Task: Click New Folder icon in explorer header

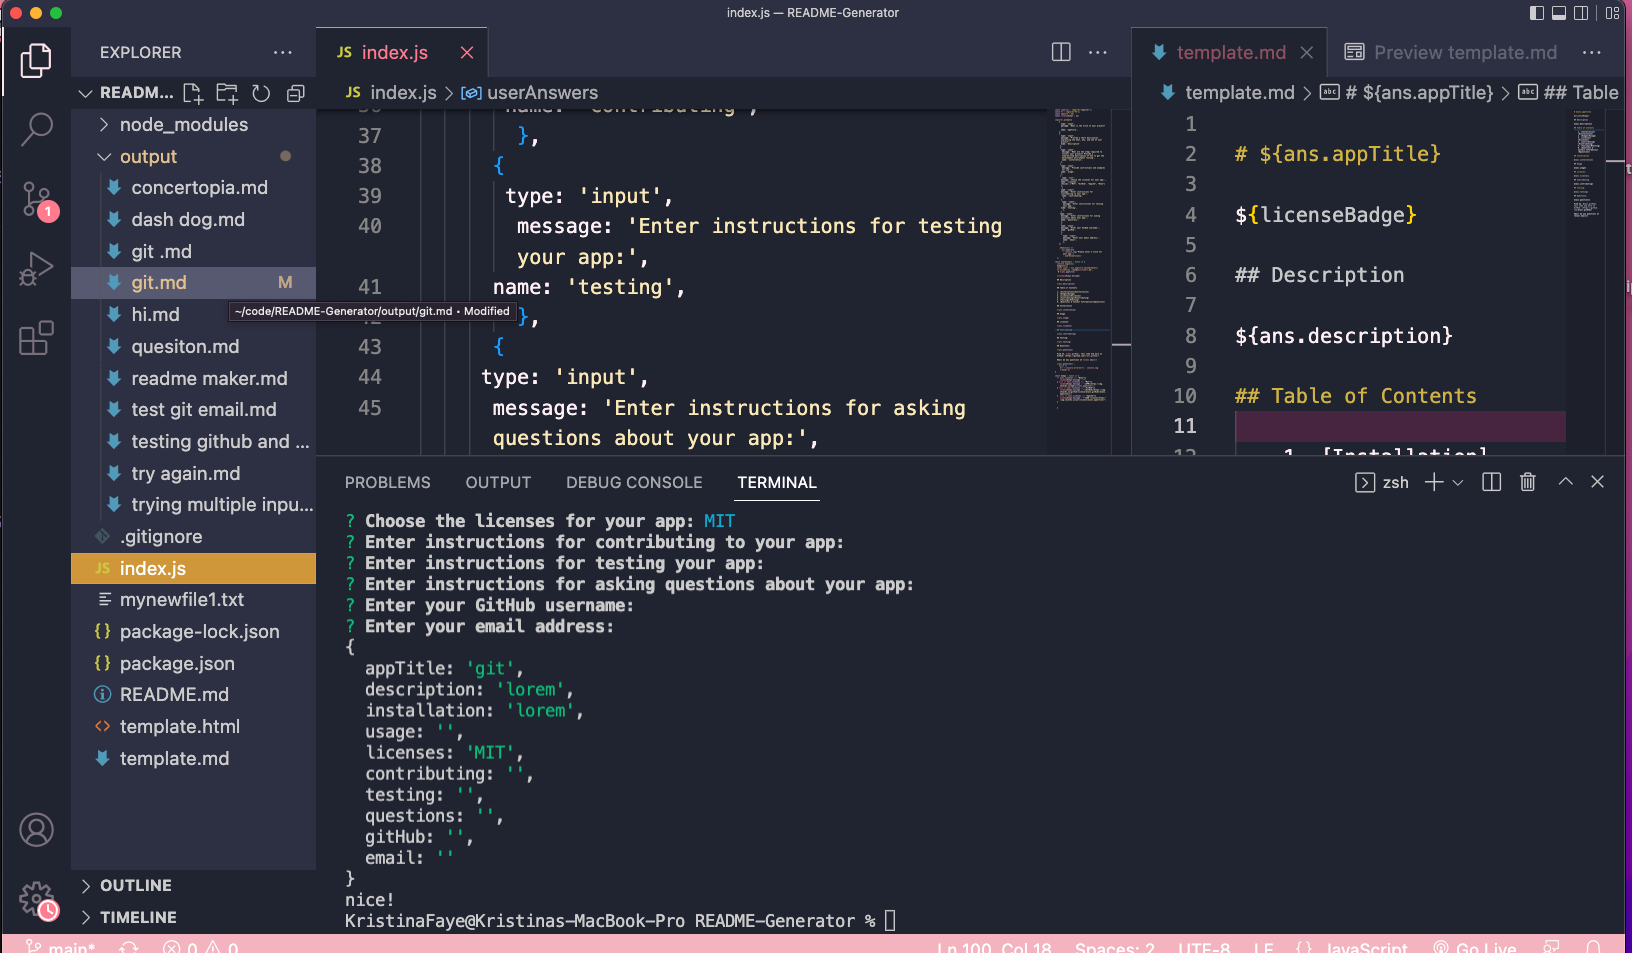Action: pos(227,93)
